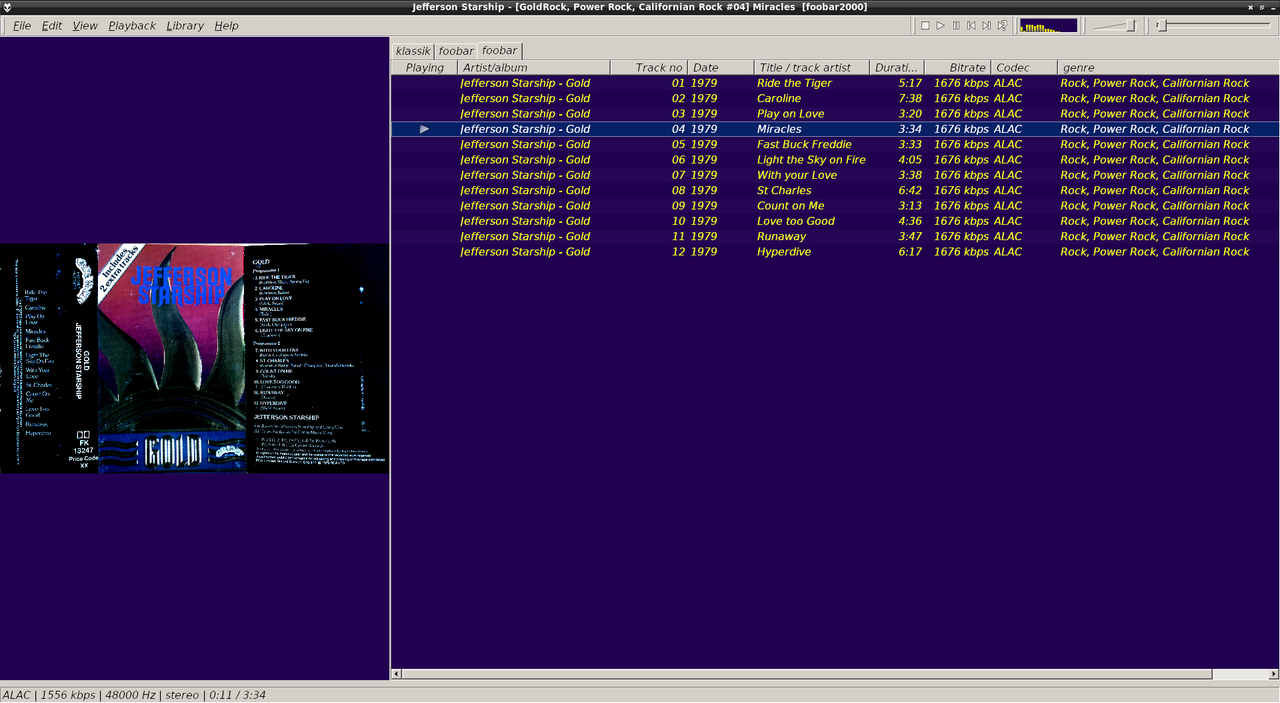Sort by Date column header
The image size is (1280, 703).
721,67
